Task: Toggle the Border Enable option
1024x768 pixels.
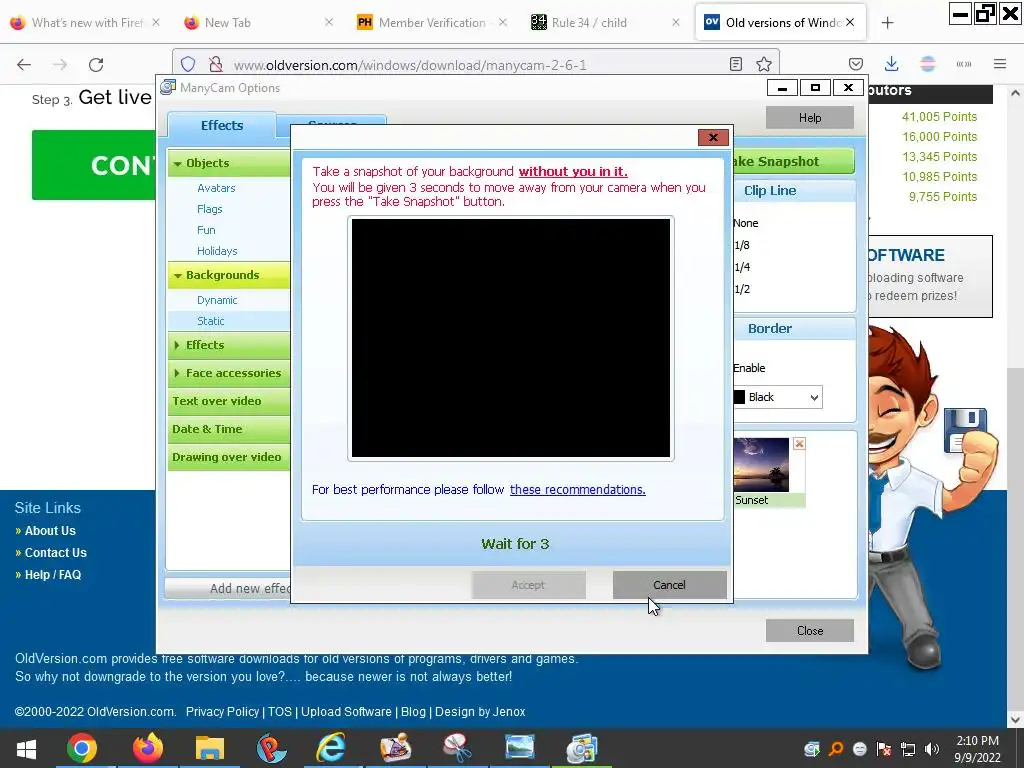Action: 749,368
